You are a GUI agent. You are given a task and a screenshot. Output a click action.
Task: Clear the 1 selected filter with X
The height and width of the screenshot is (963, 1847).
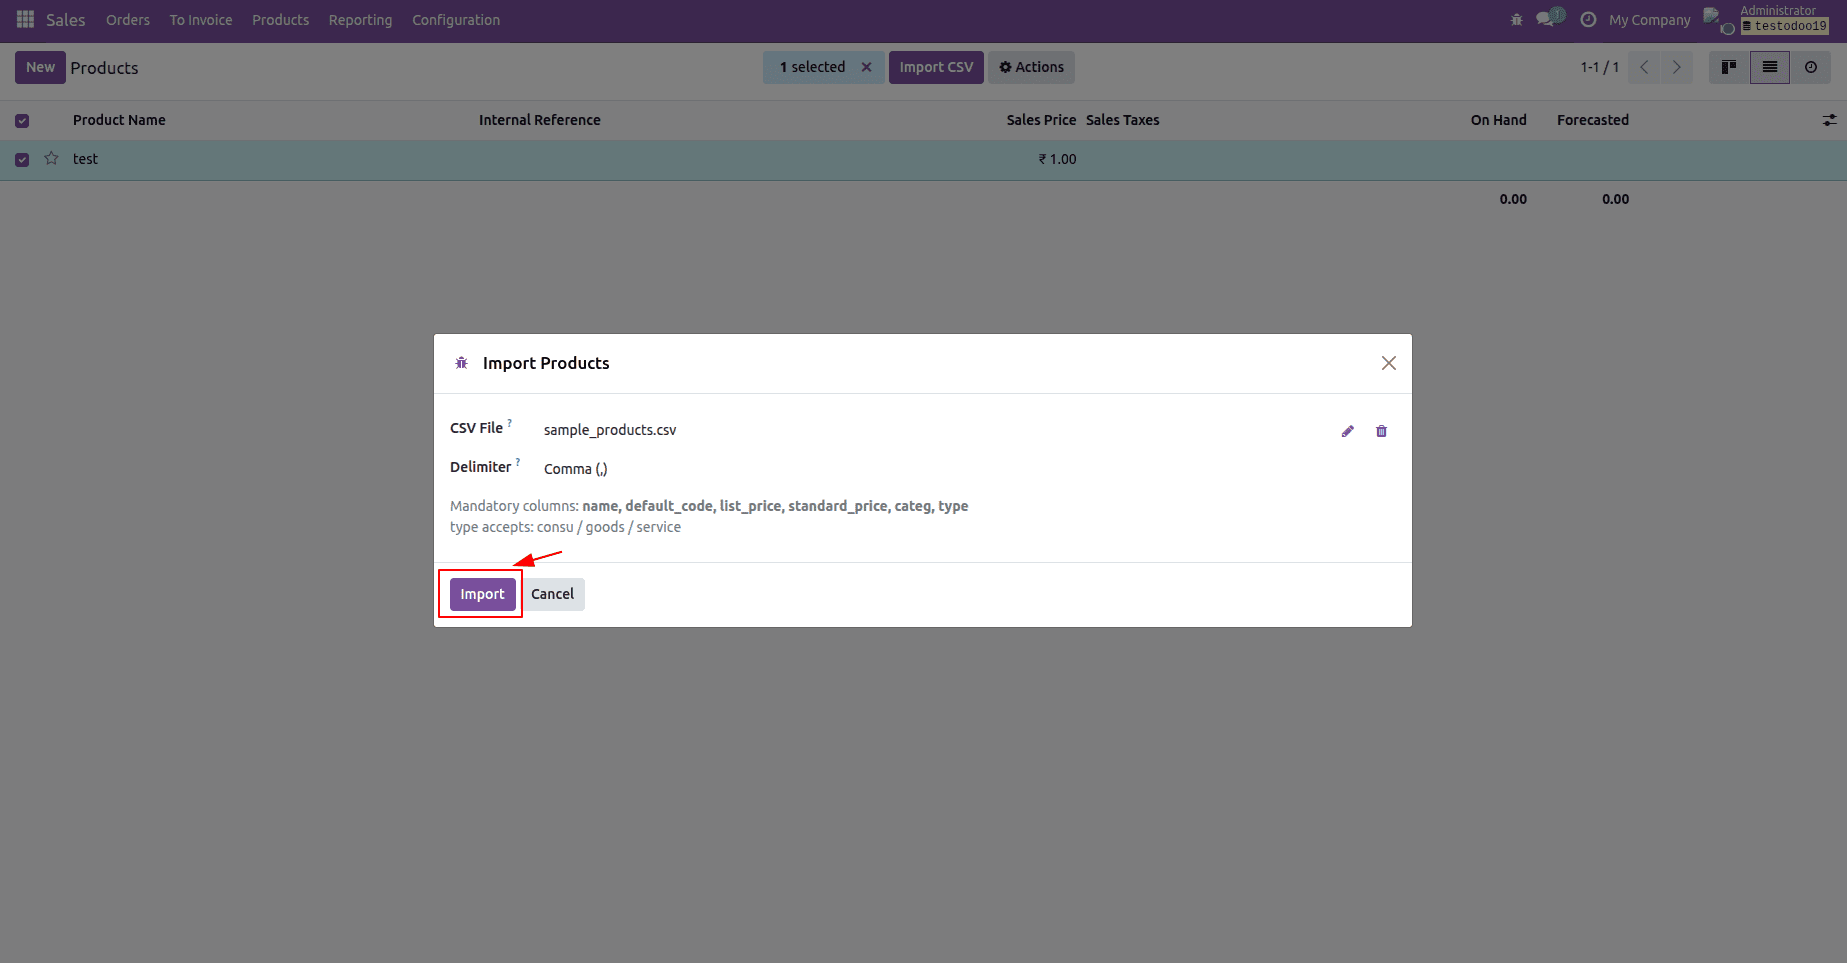point(867,67)
